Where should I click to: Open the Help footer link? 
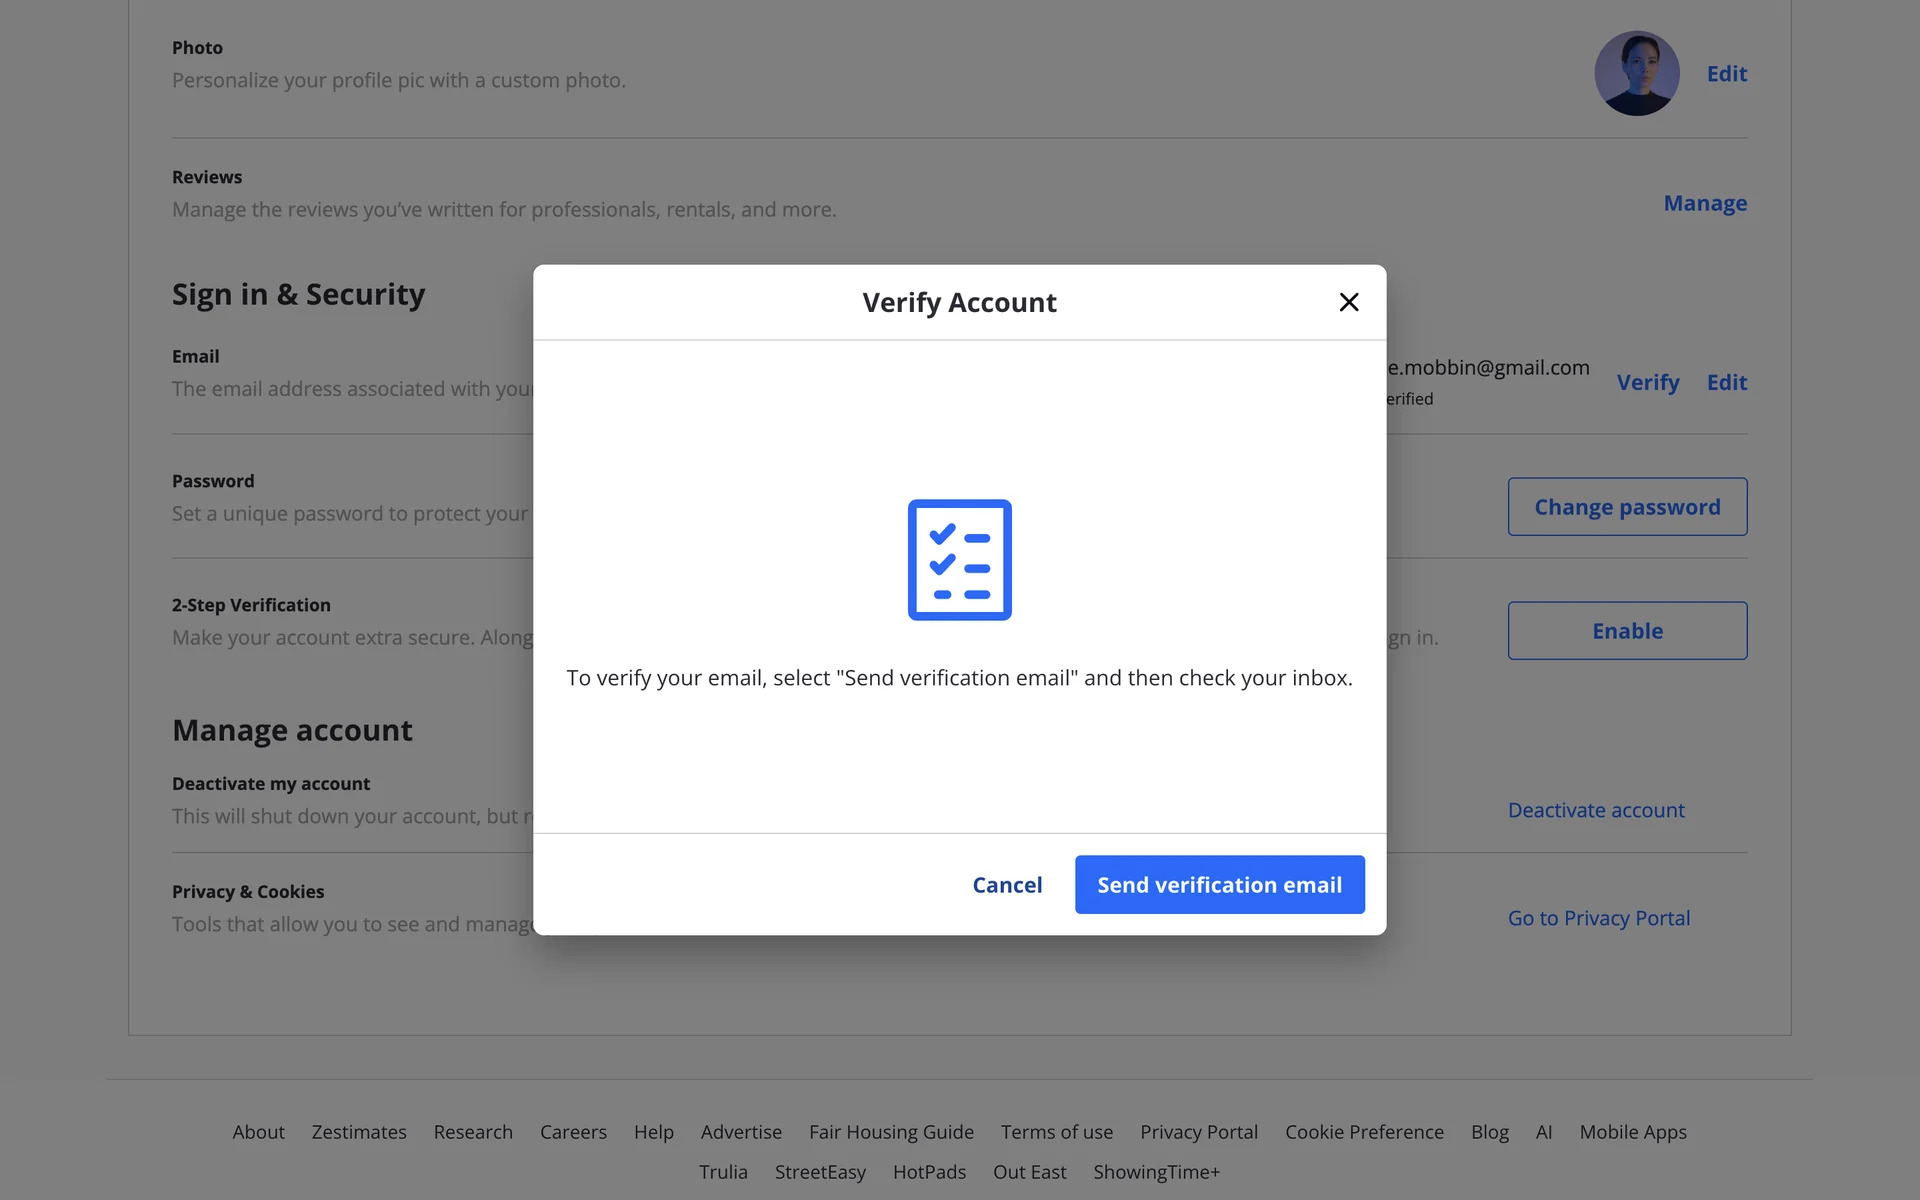pos(653,1132)
